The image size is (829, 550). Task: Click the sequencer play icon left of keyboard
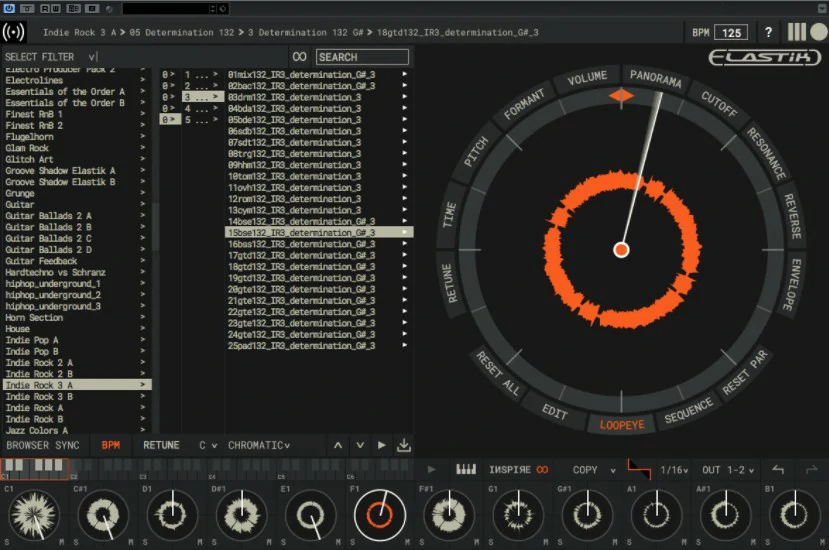pyautogui.click(x=431, y=469)
